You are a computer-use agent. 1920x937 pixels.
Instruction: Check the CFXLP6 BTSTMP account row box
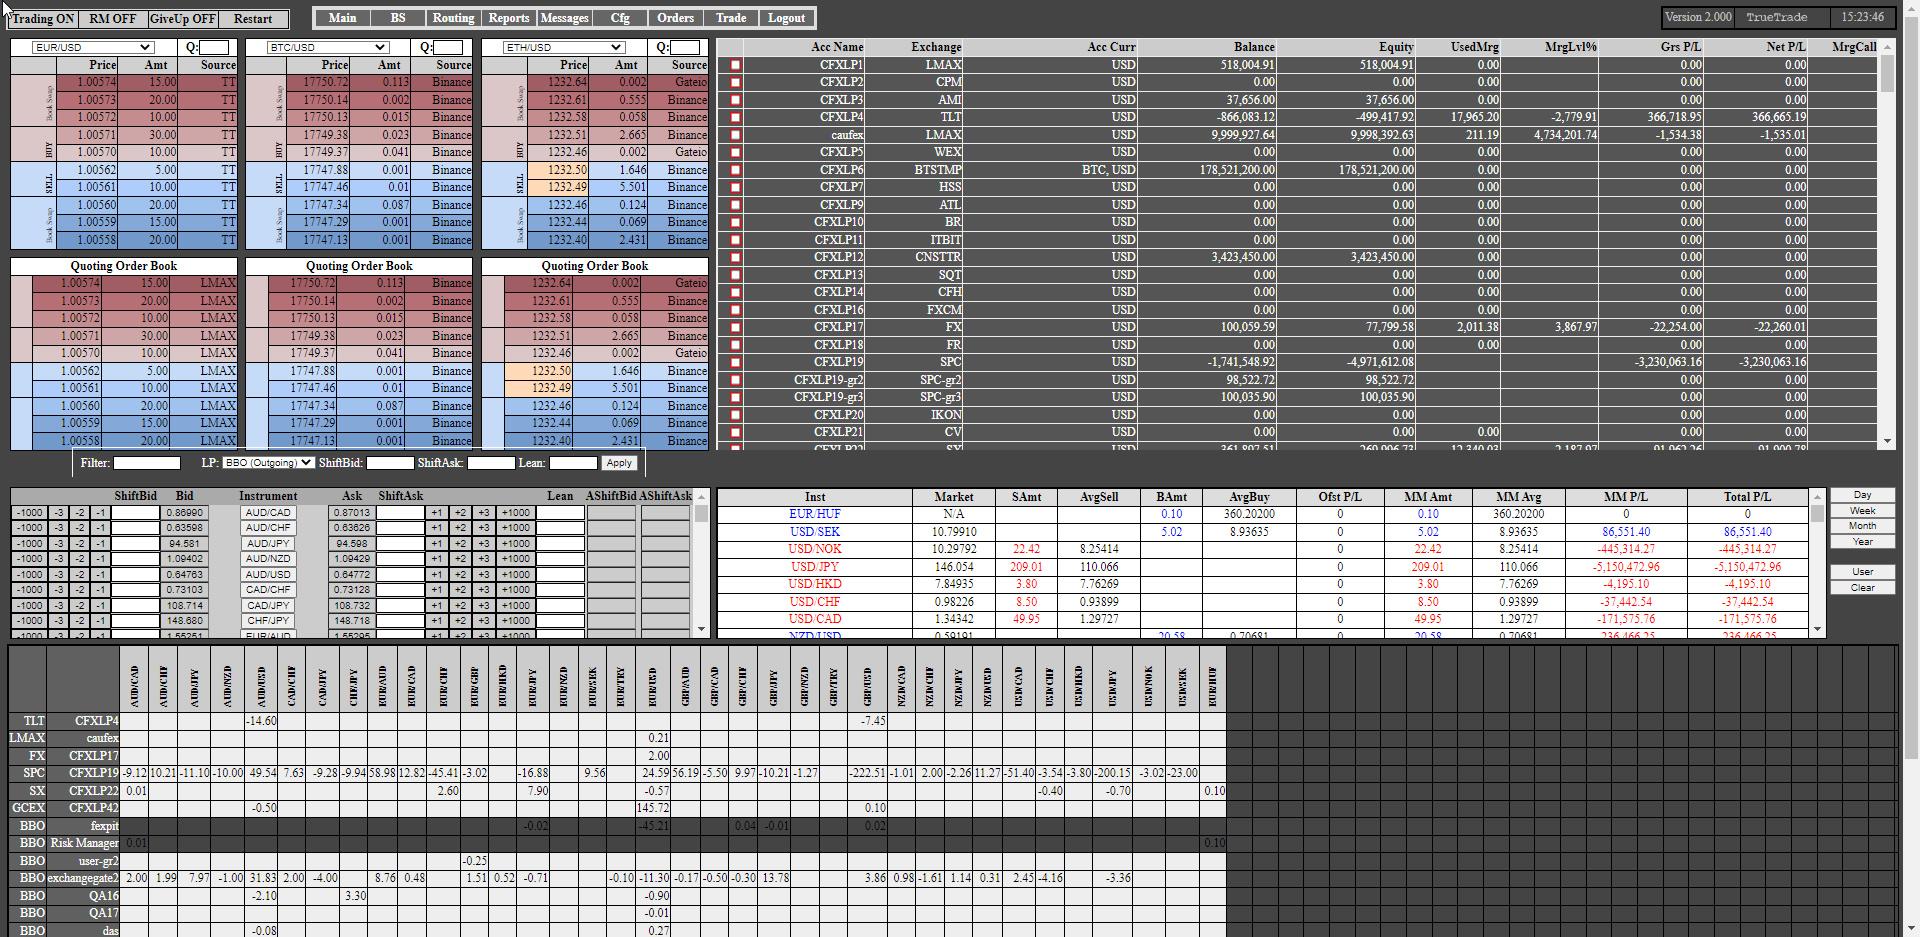(x=735, y=170)
